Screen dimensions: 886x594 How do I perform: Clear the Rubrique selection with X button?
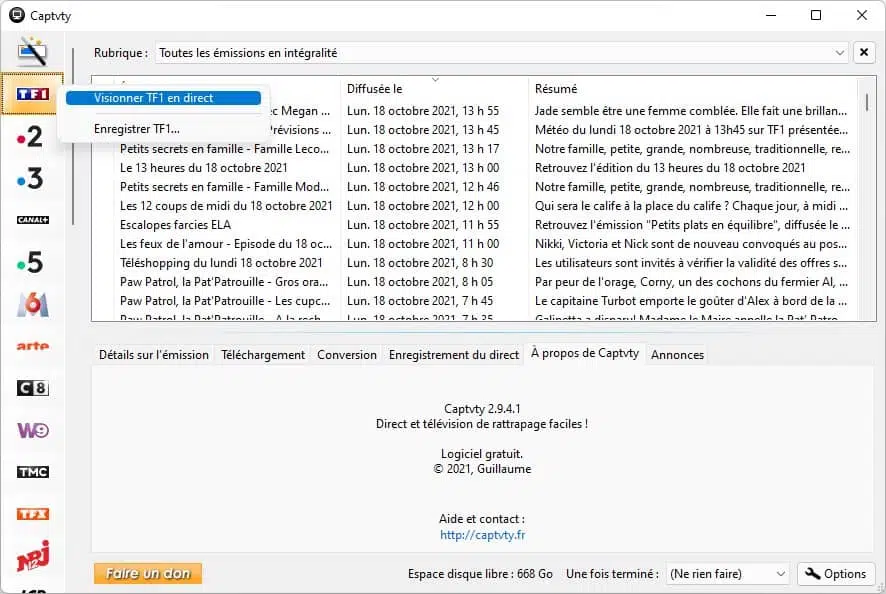click(x=864, y=53)
